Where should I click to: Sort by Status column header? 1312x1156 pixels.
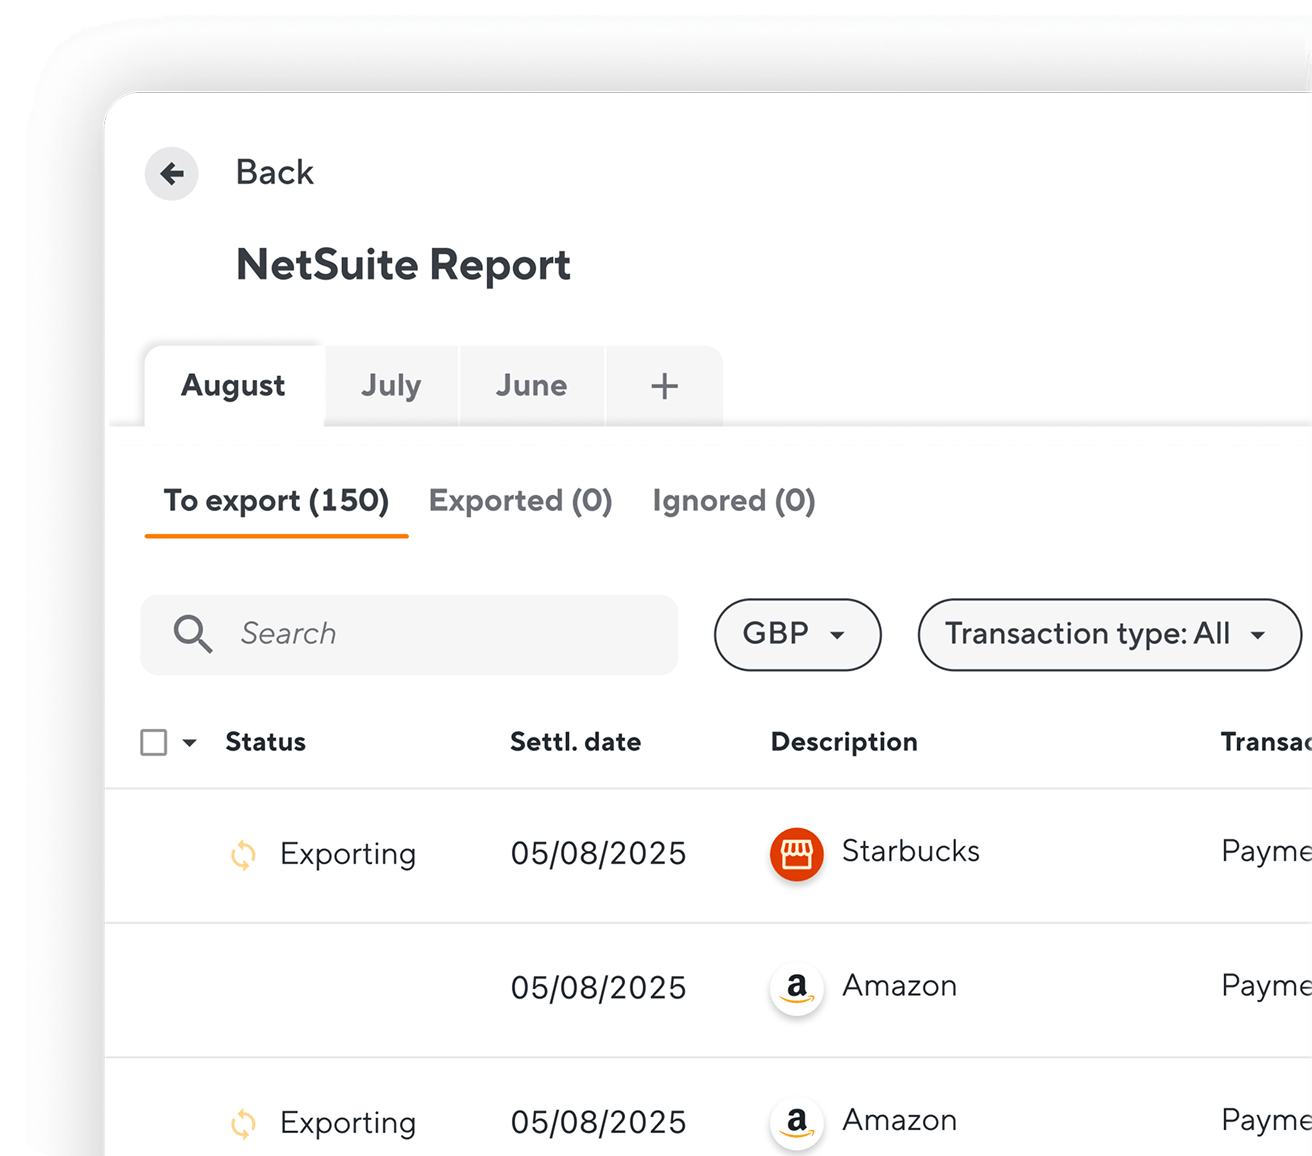point(265,742)
